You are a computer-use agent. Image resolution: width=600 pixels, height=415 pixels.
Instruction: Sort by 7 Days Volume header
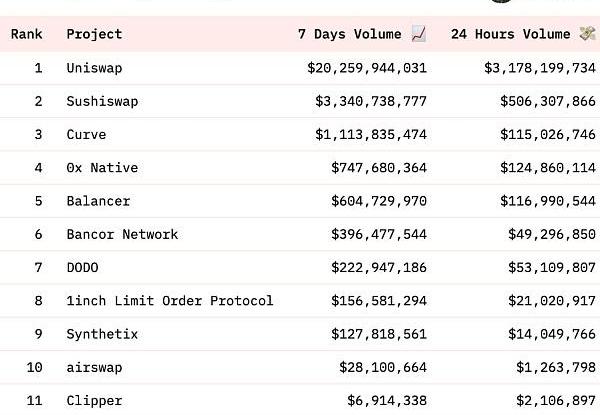point(352,34)
